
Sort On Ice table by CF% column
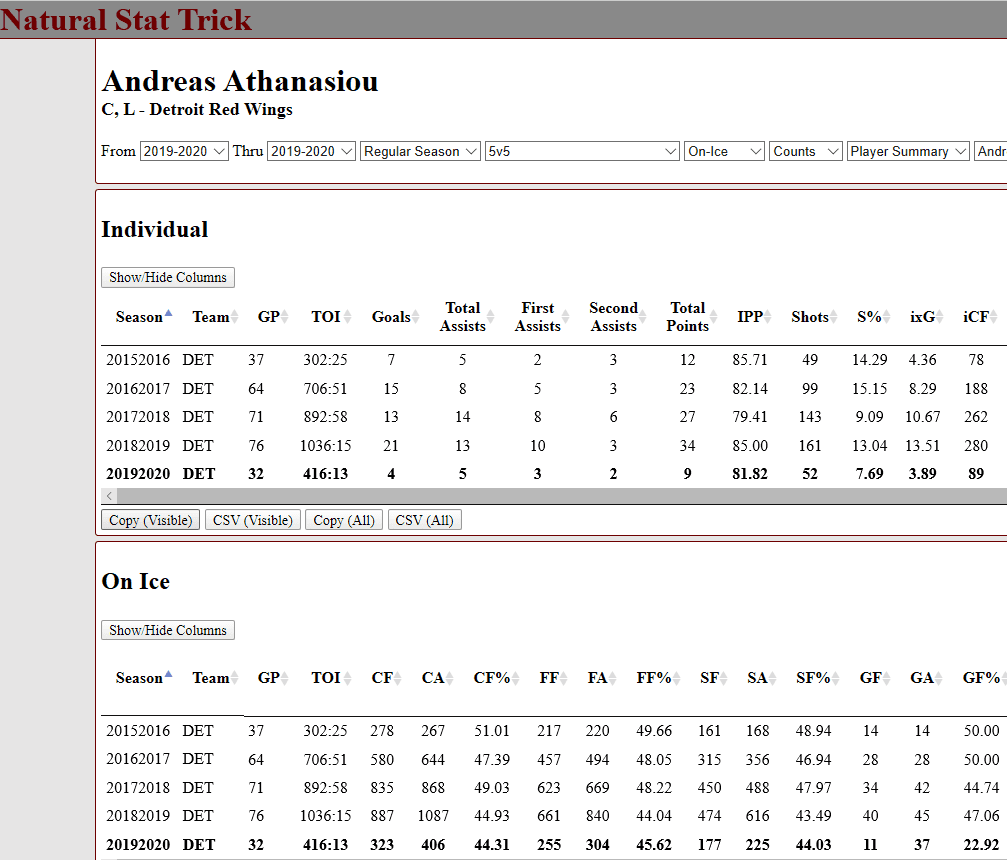tap(492, 678)
